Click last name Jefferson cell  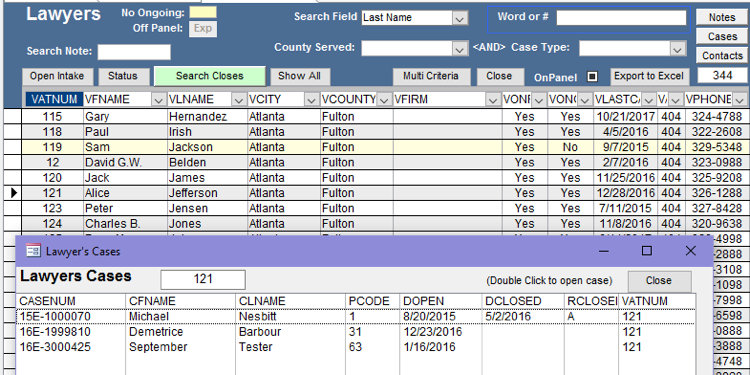[207, 193]
